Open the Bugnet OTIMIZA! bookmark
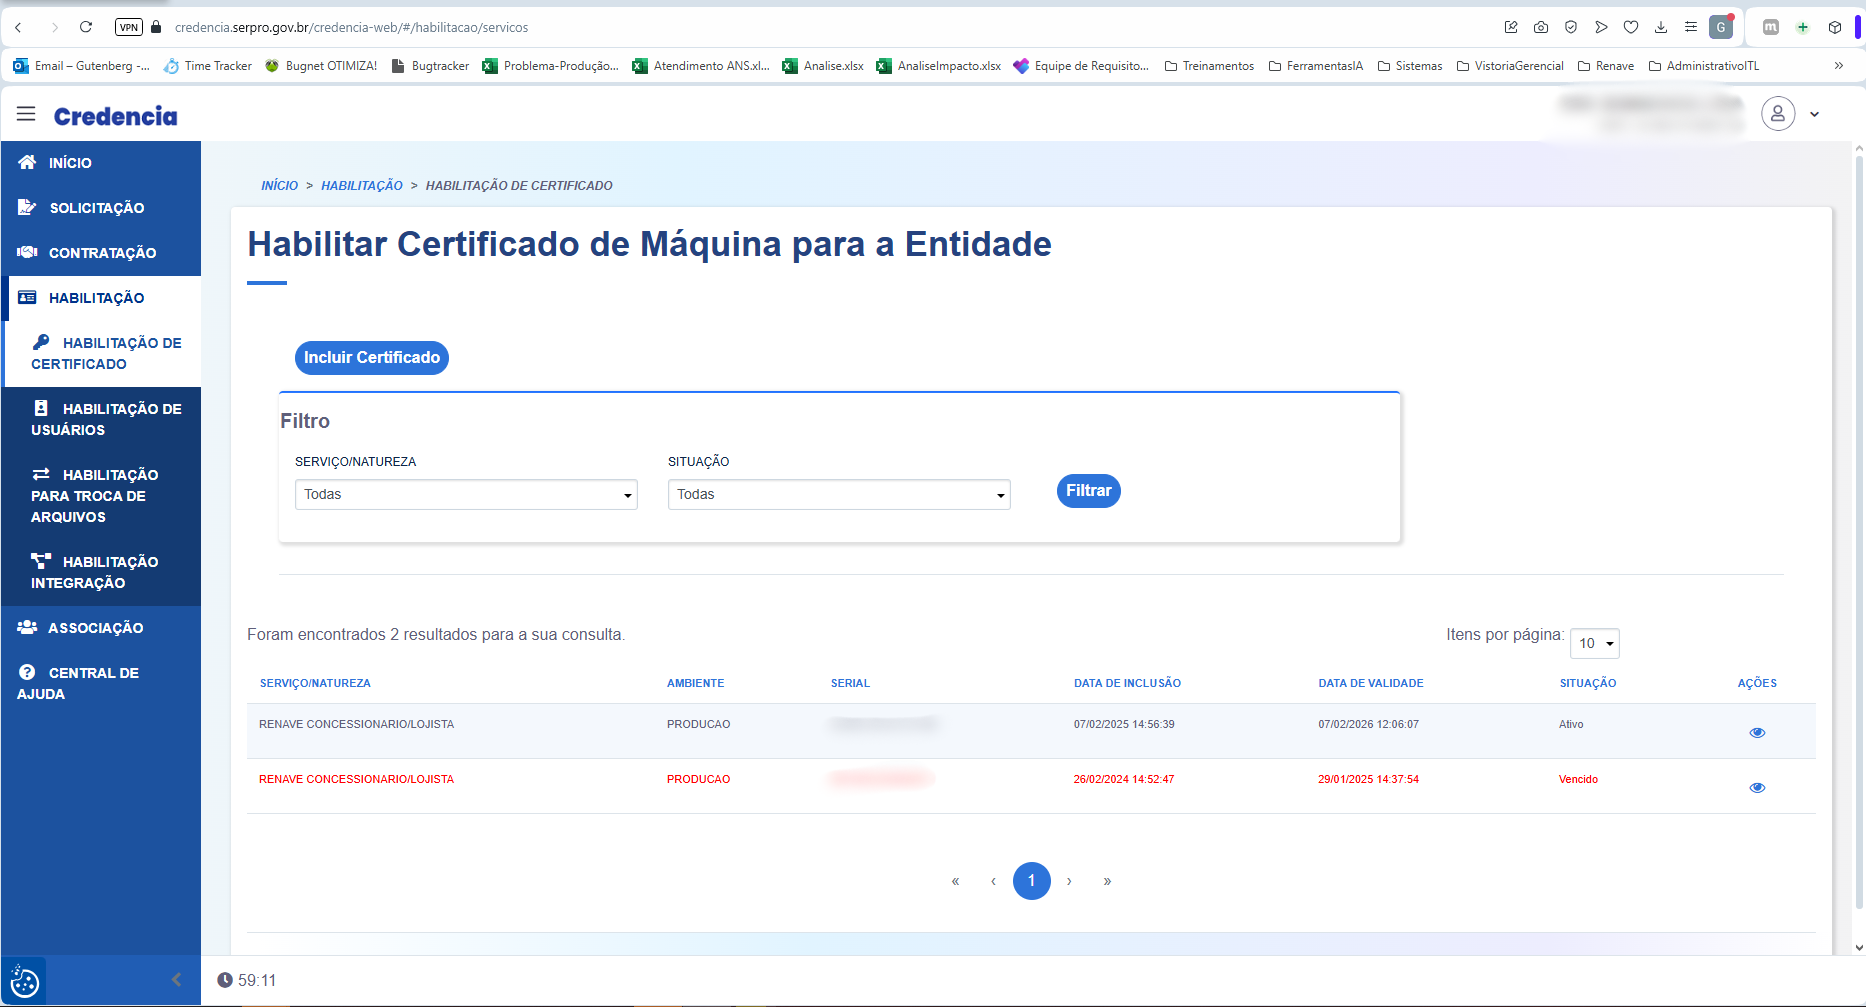Image resolution: width=1866 pixels, height=1007 pixels. click(321, 66)
